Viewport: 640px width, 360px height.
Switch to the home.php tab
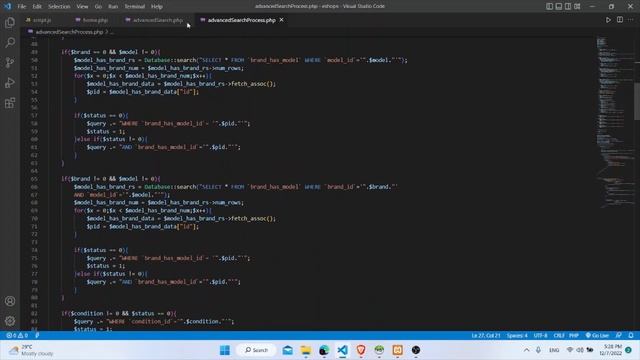[x=95, y=20]
